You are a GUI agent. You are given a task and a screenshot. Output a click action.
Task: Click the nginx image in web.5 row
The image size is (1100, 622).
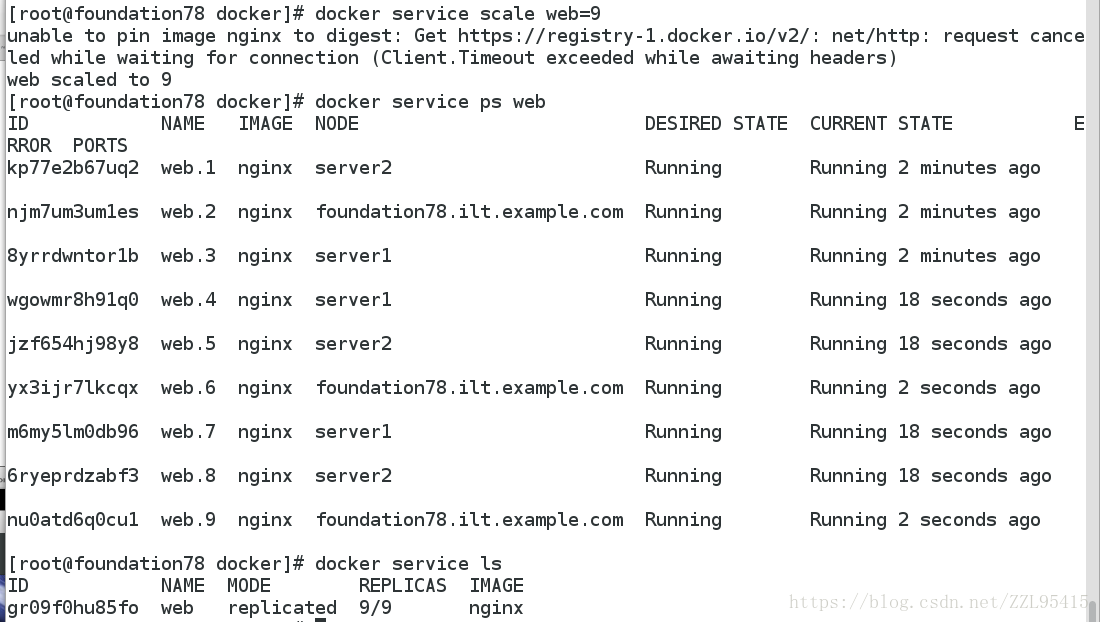click(x=264, y=344)
